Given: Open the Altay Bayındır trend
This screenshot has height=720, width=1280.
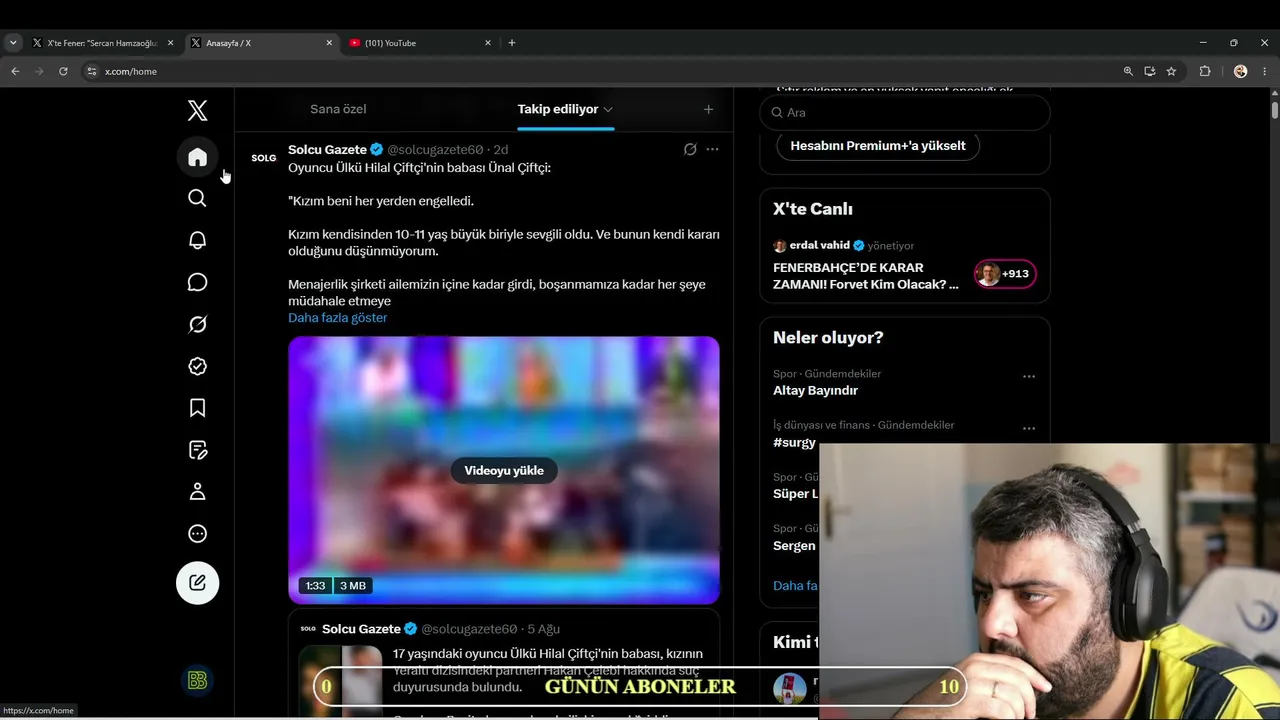Looking at the screenshot, I should [x=815, y=391].
